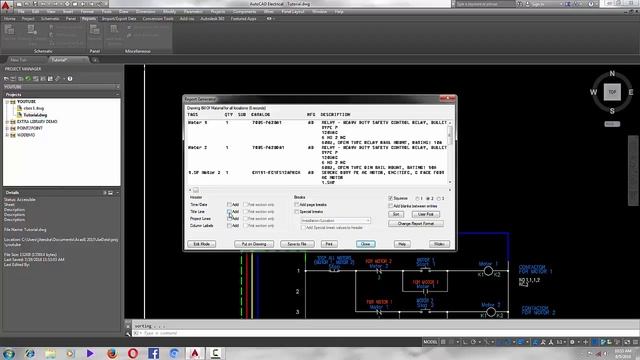The width and height of the screenshot is (640, 360).
Task: Click the refresh icon in Project Manager toolbar
Action: [x=28, y=79]
